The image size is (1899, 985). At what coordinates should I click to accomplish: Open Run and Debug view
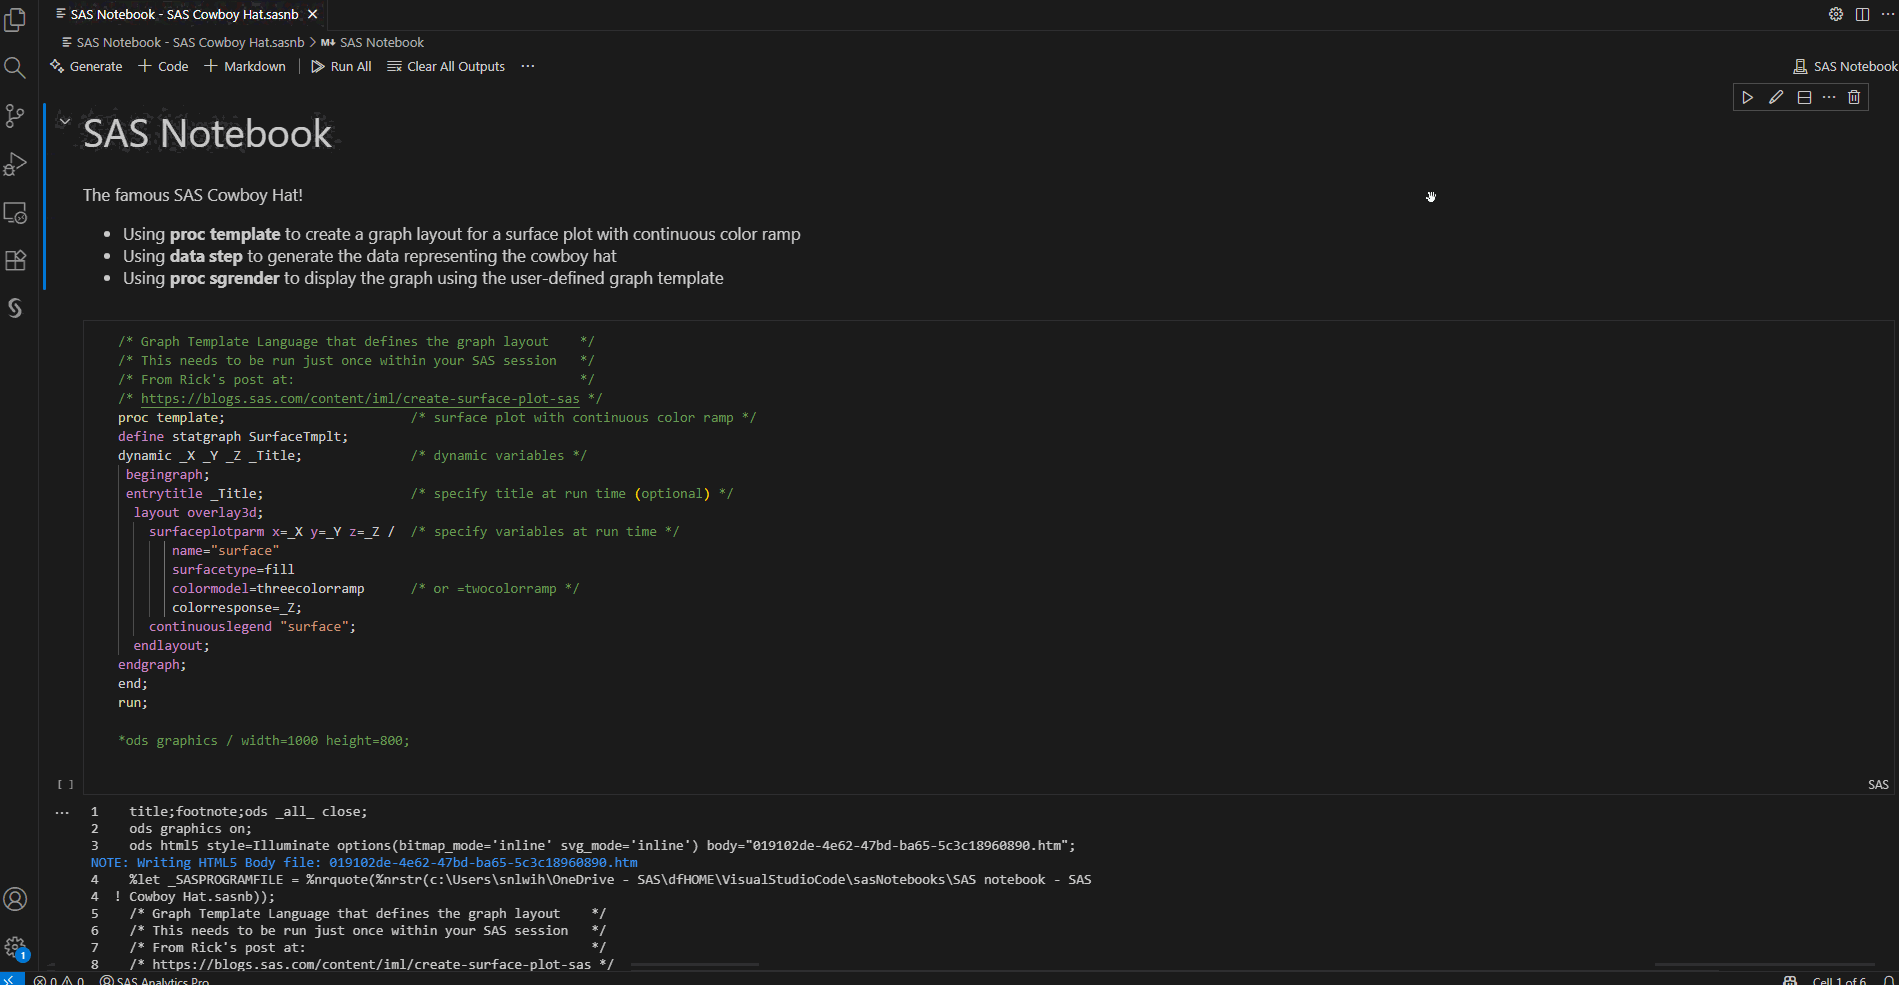15,164
